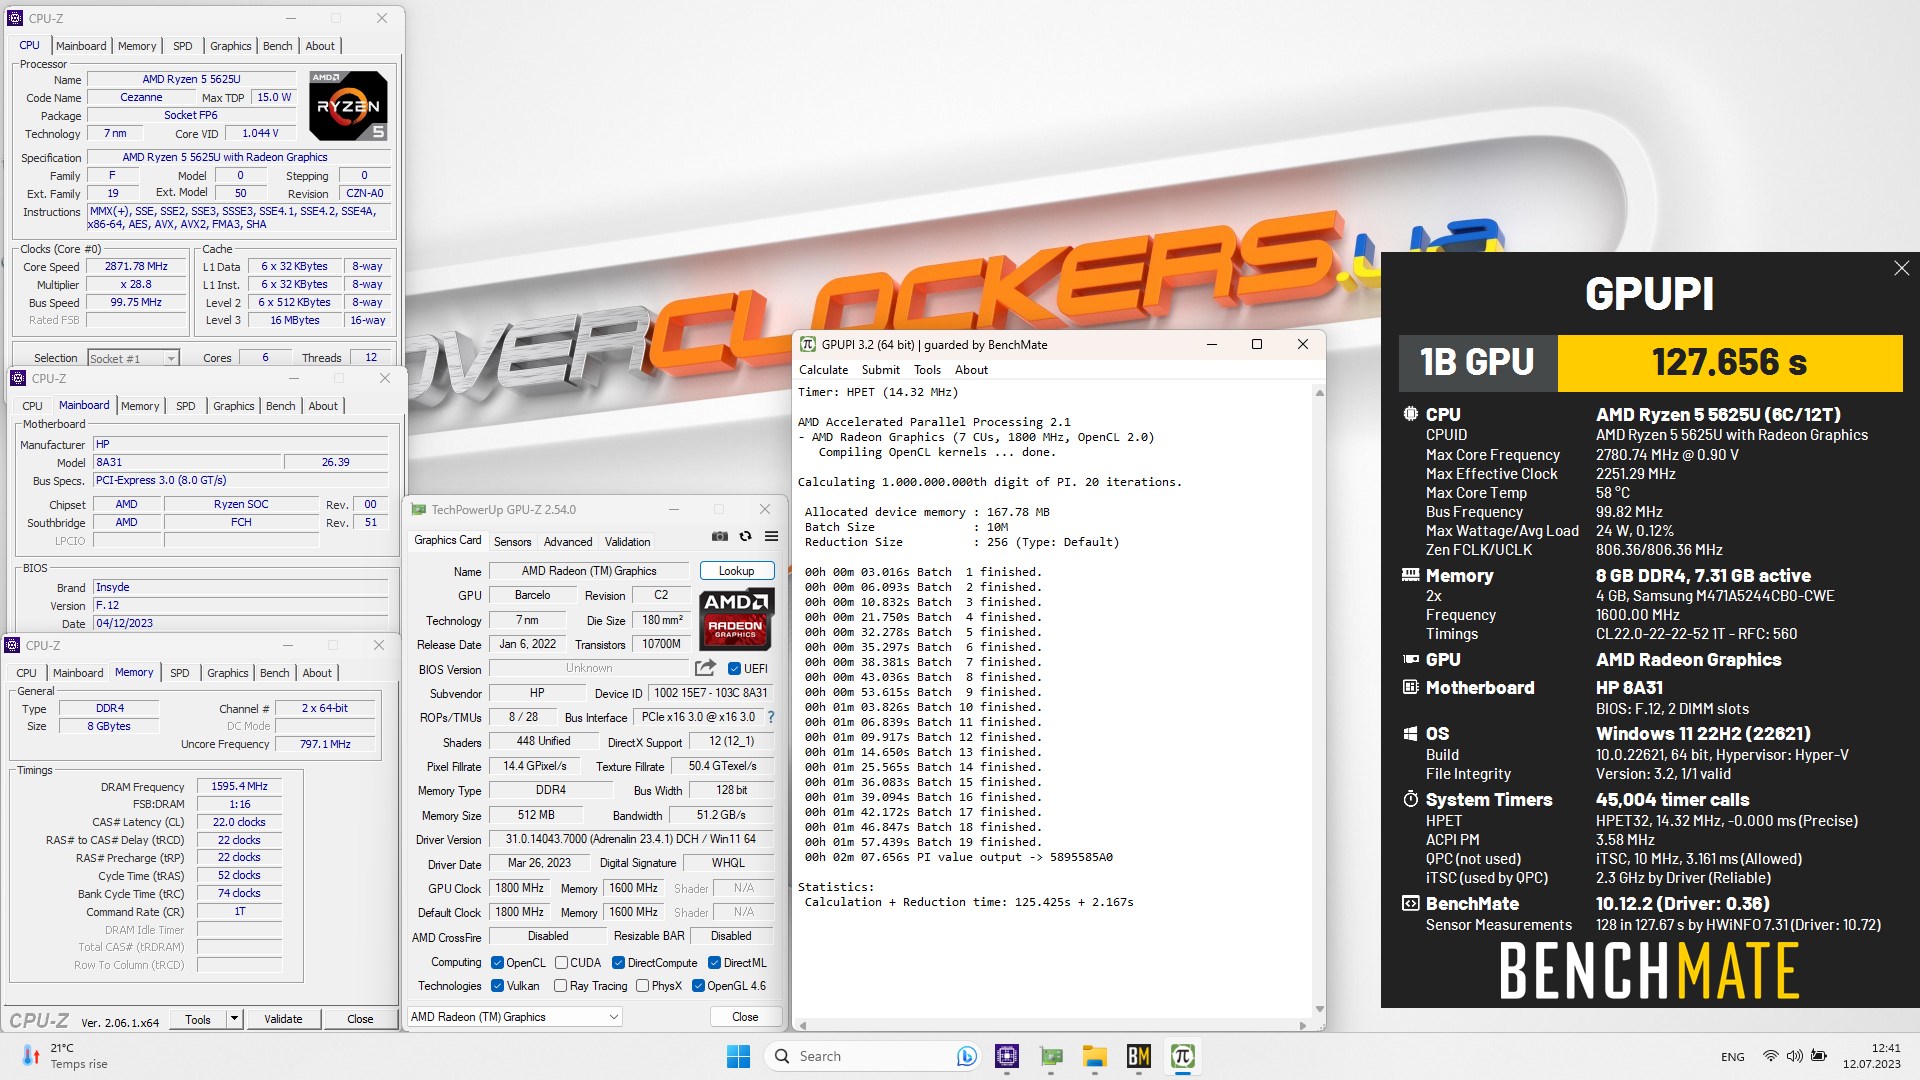Open the About menu in GPUPI

coord(971,370)
